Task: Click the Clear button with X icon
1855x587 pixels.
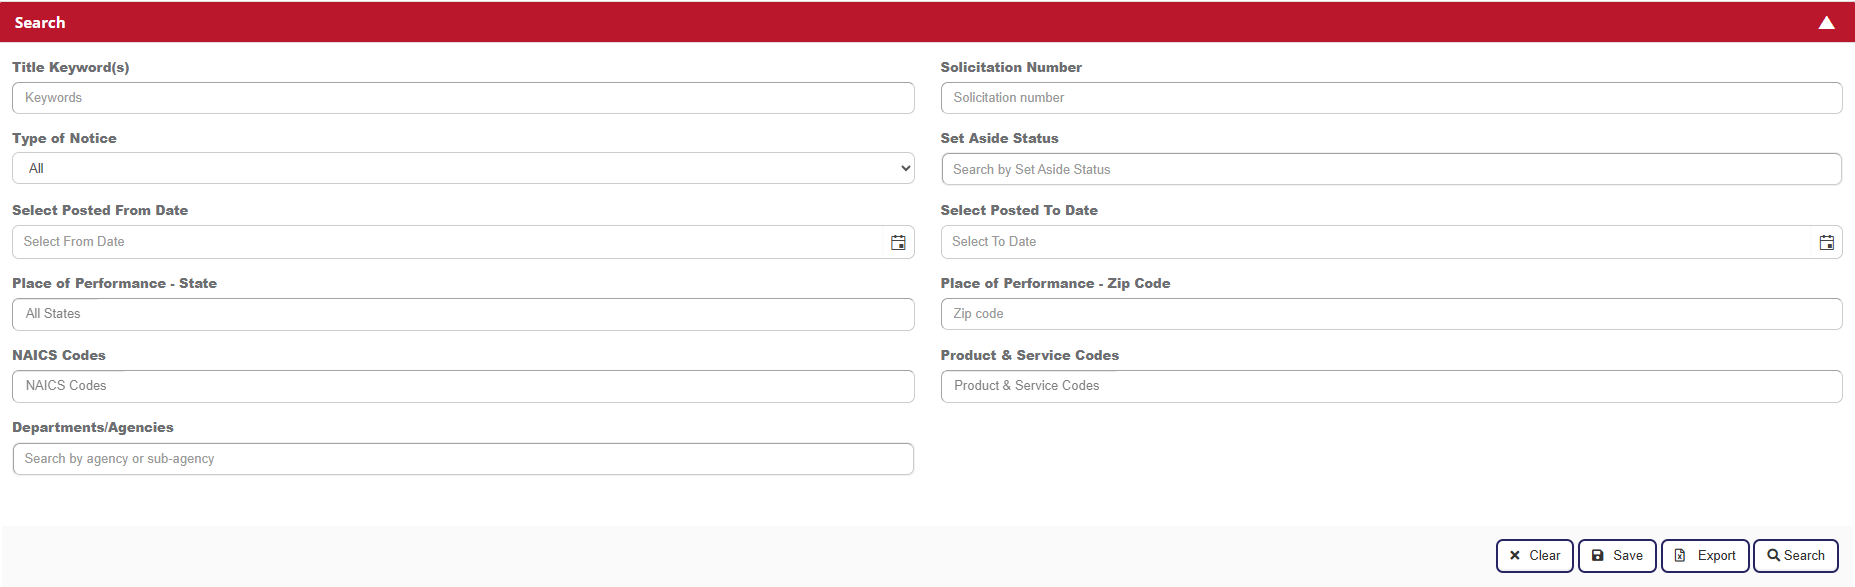Action: coord(1534,556)
